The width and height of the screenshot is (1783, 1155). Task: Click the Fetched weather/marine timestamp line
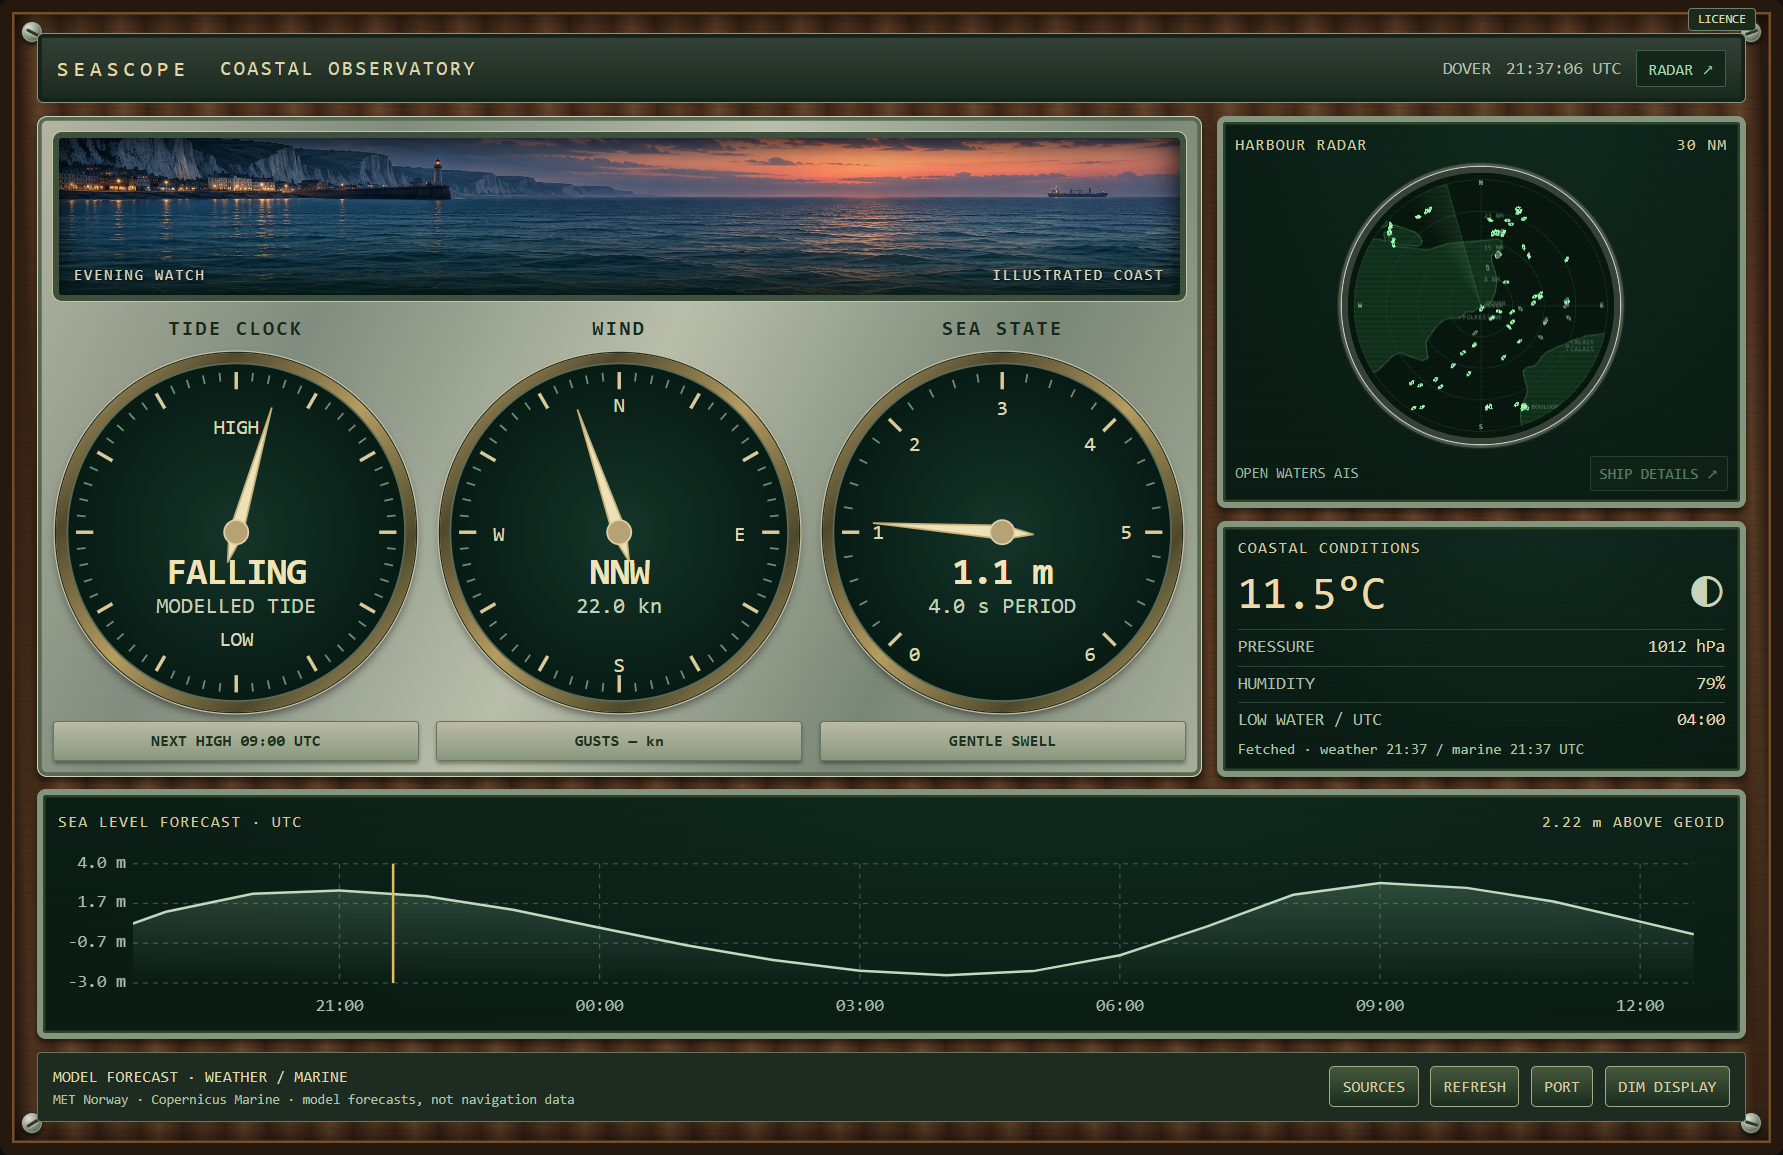1410,749
